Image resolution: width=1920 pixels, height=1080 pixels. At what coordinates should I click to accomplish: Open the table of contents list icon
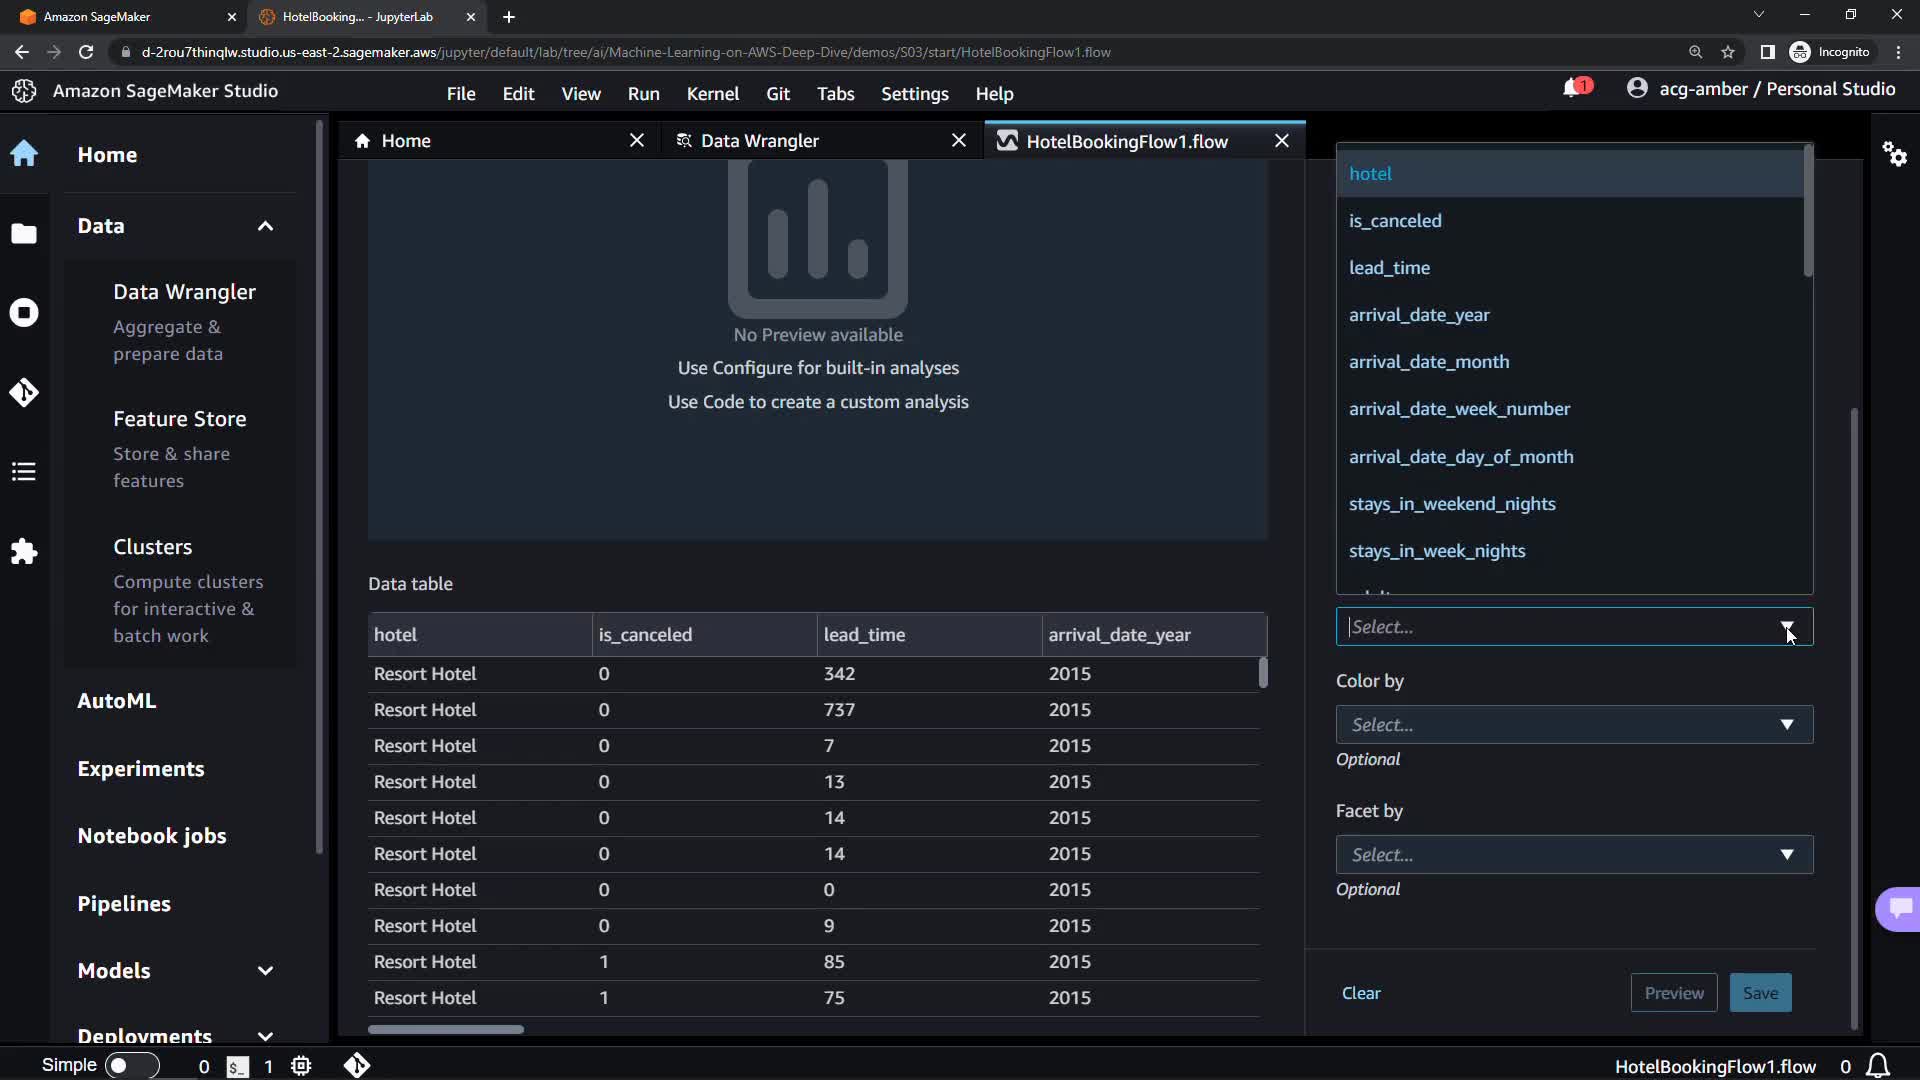[x=24, y=471]
